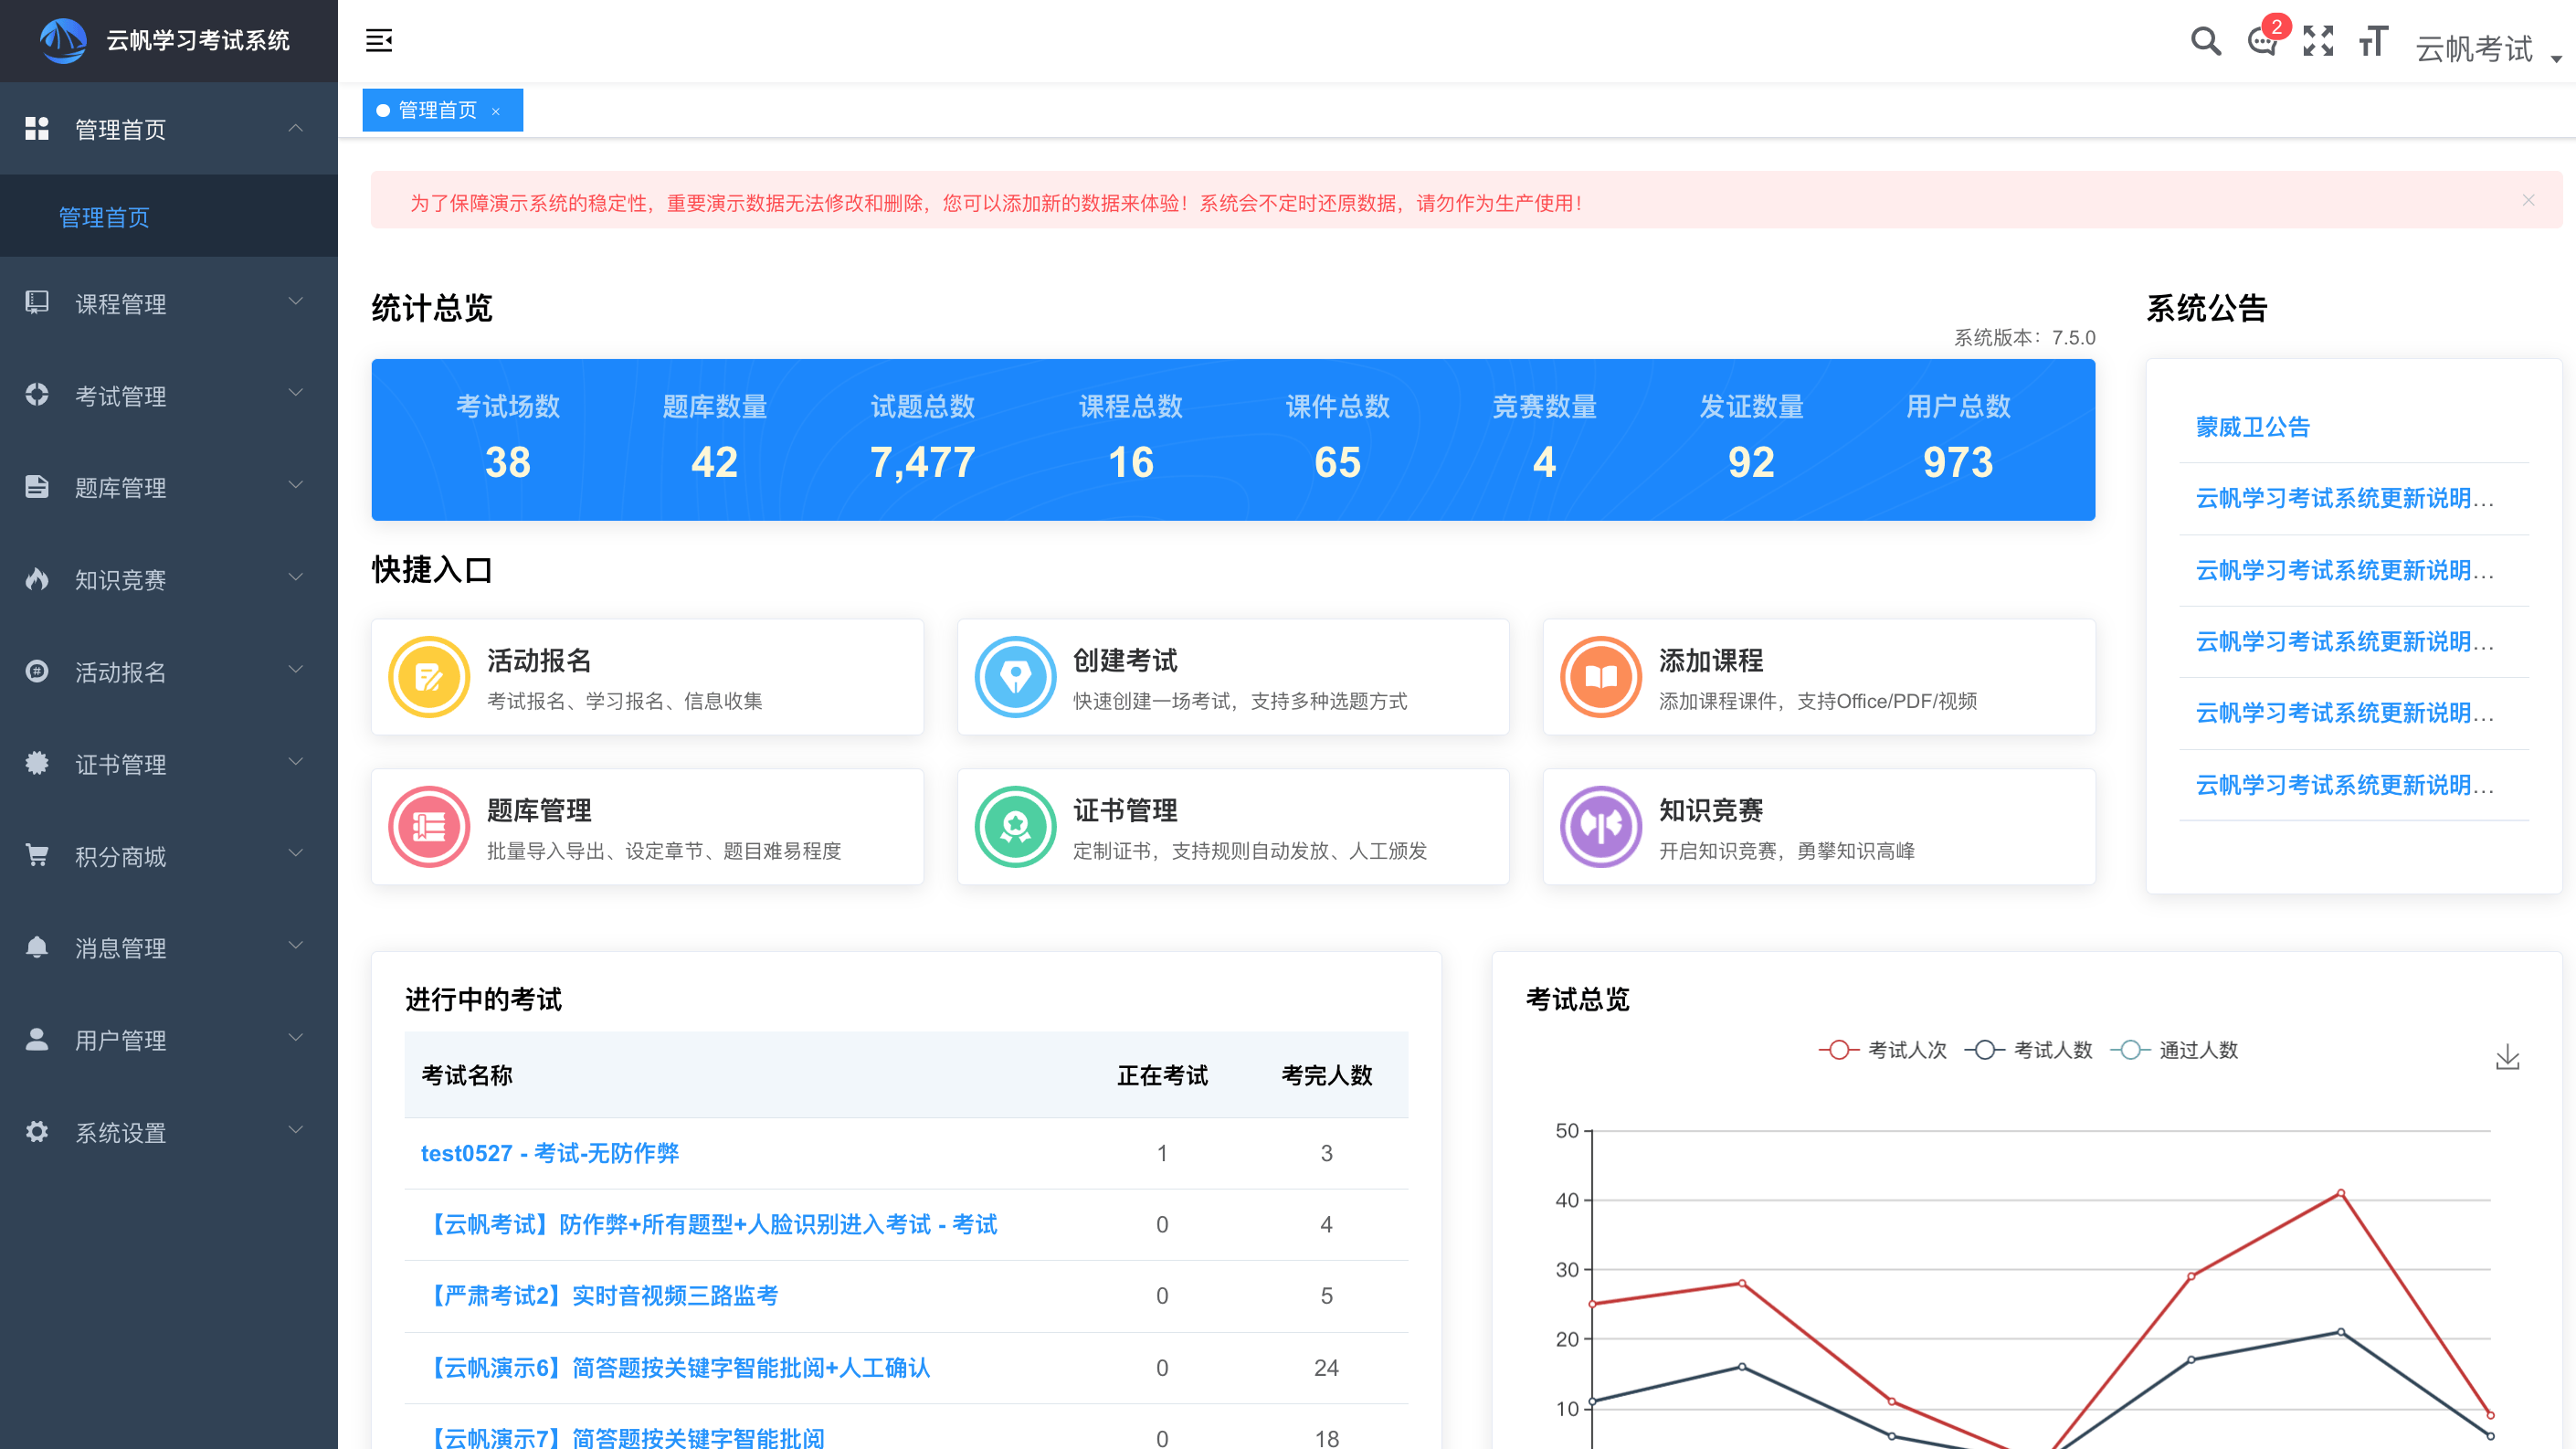Open 消息管理 menu item
This screenshot has height=1449, width=2576.
click(x=169, y=947)
